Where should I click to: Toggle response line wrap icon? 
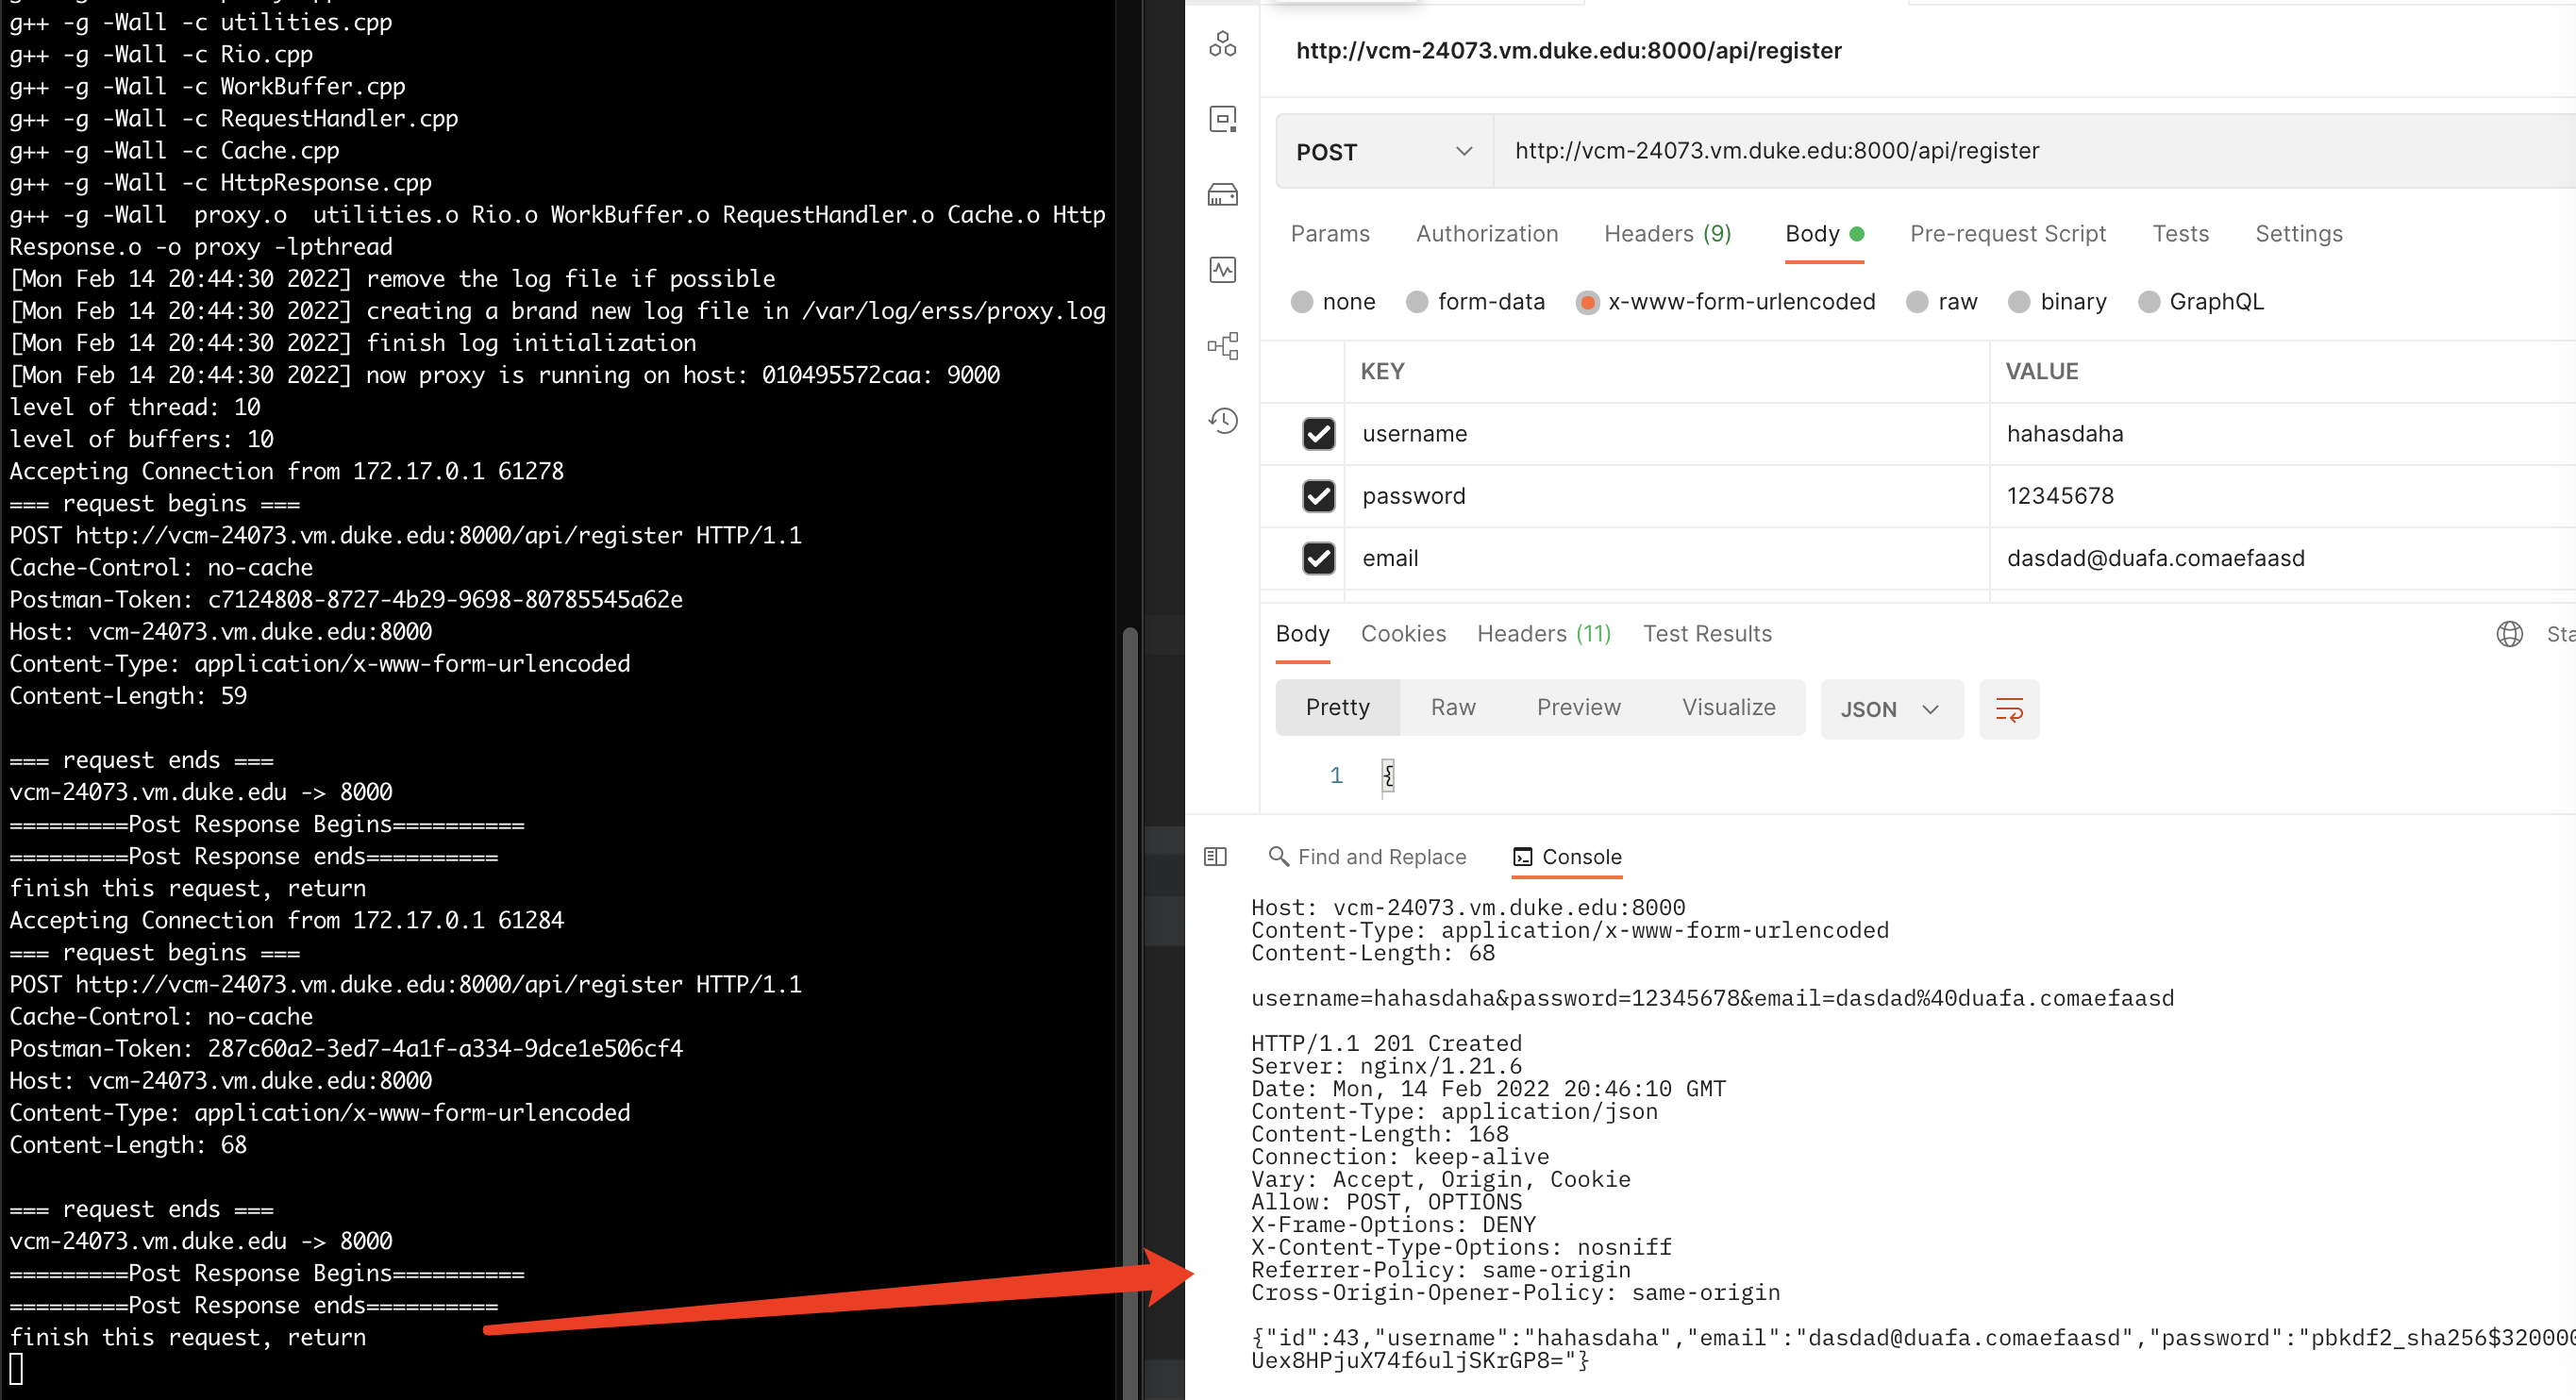pyautogui.click(x=2008, y=709)
